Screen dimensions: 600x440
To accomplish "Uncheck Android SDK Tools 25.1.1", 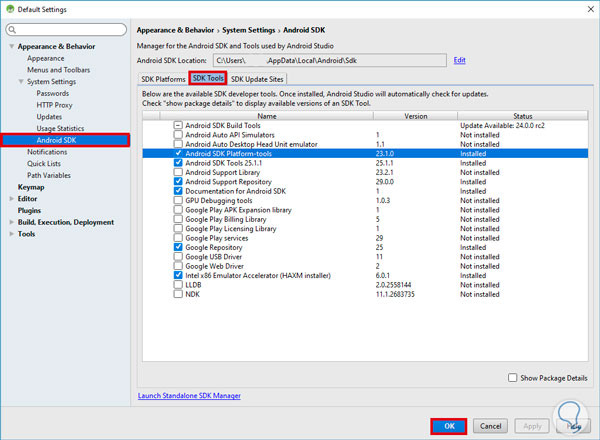I will pyautogui.click(x=178, y=163).
